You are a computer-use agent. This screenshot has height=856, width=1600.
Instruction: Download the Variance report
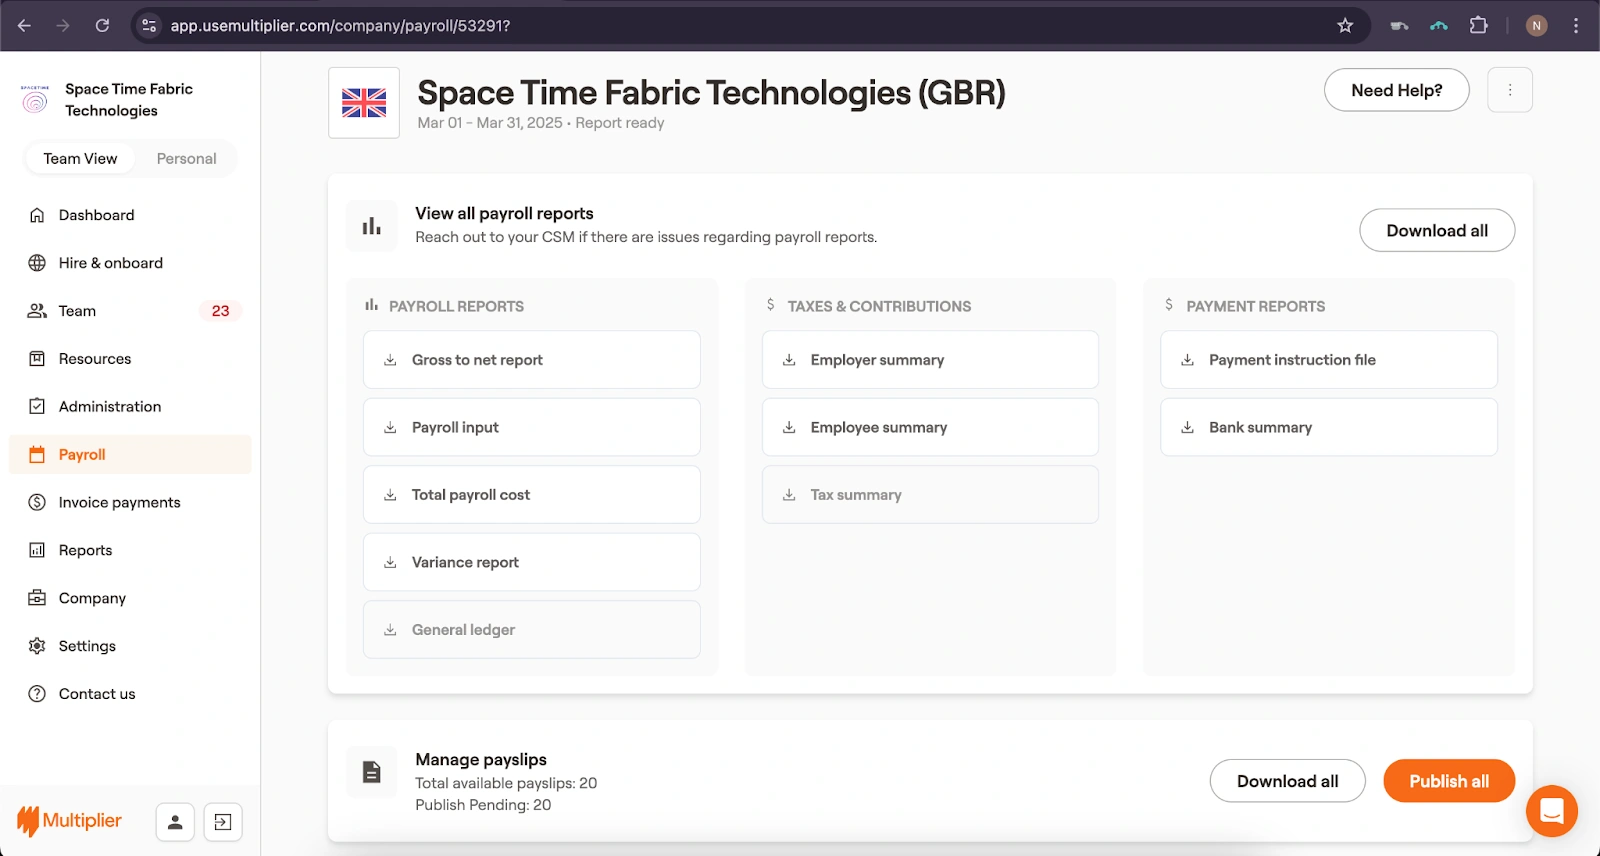coord(532,562)
